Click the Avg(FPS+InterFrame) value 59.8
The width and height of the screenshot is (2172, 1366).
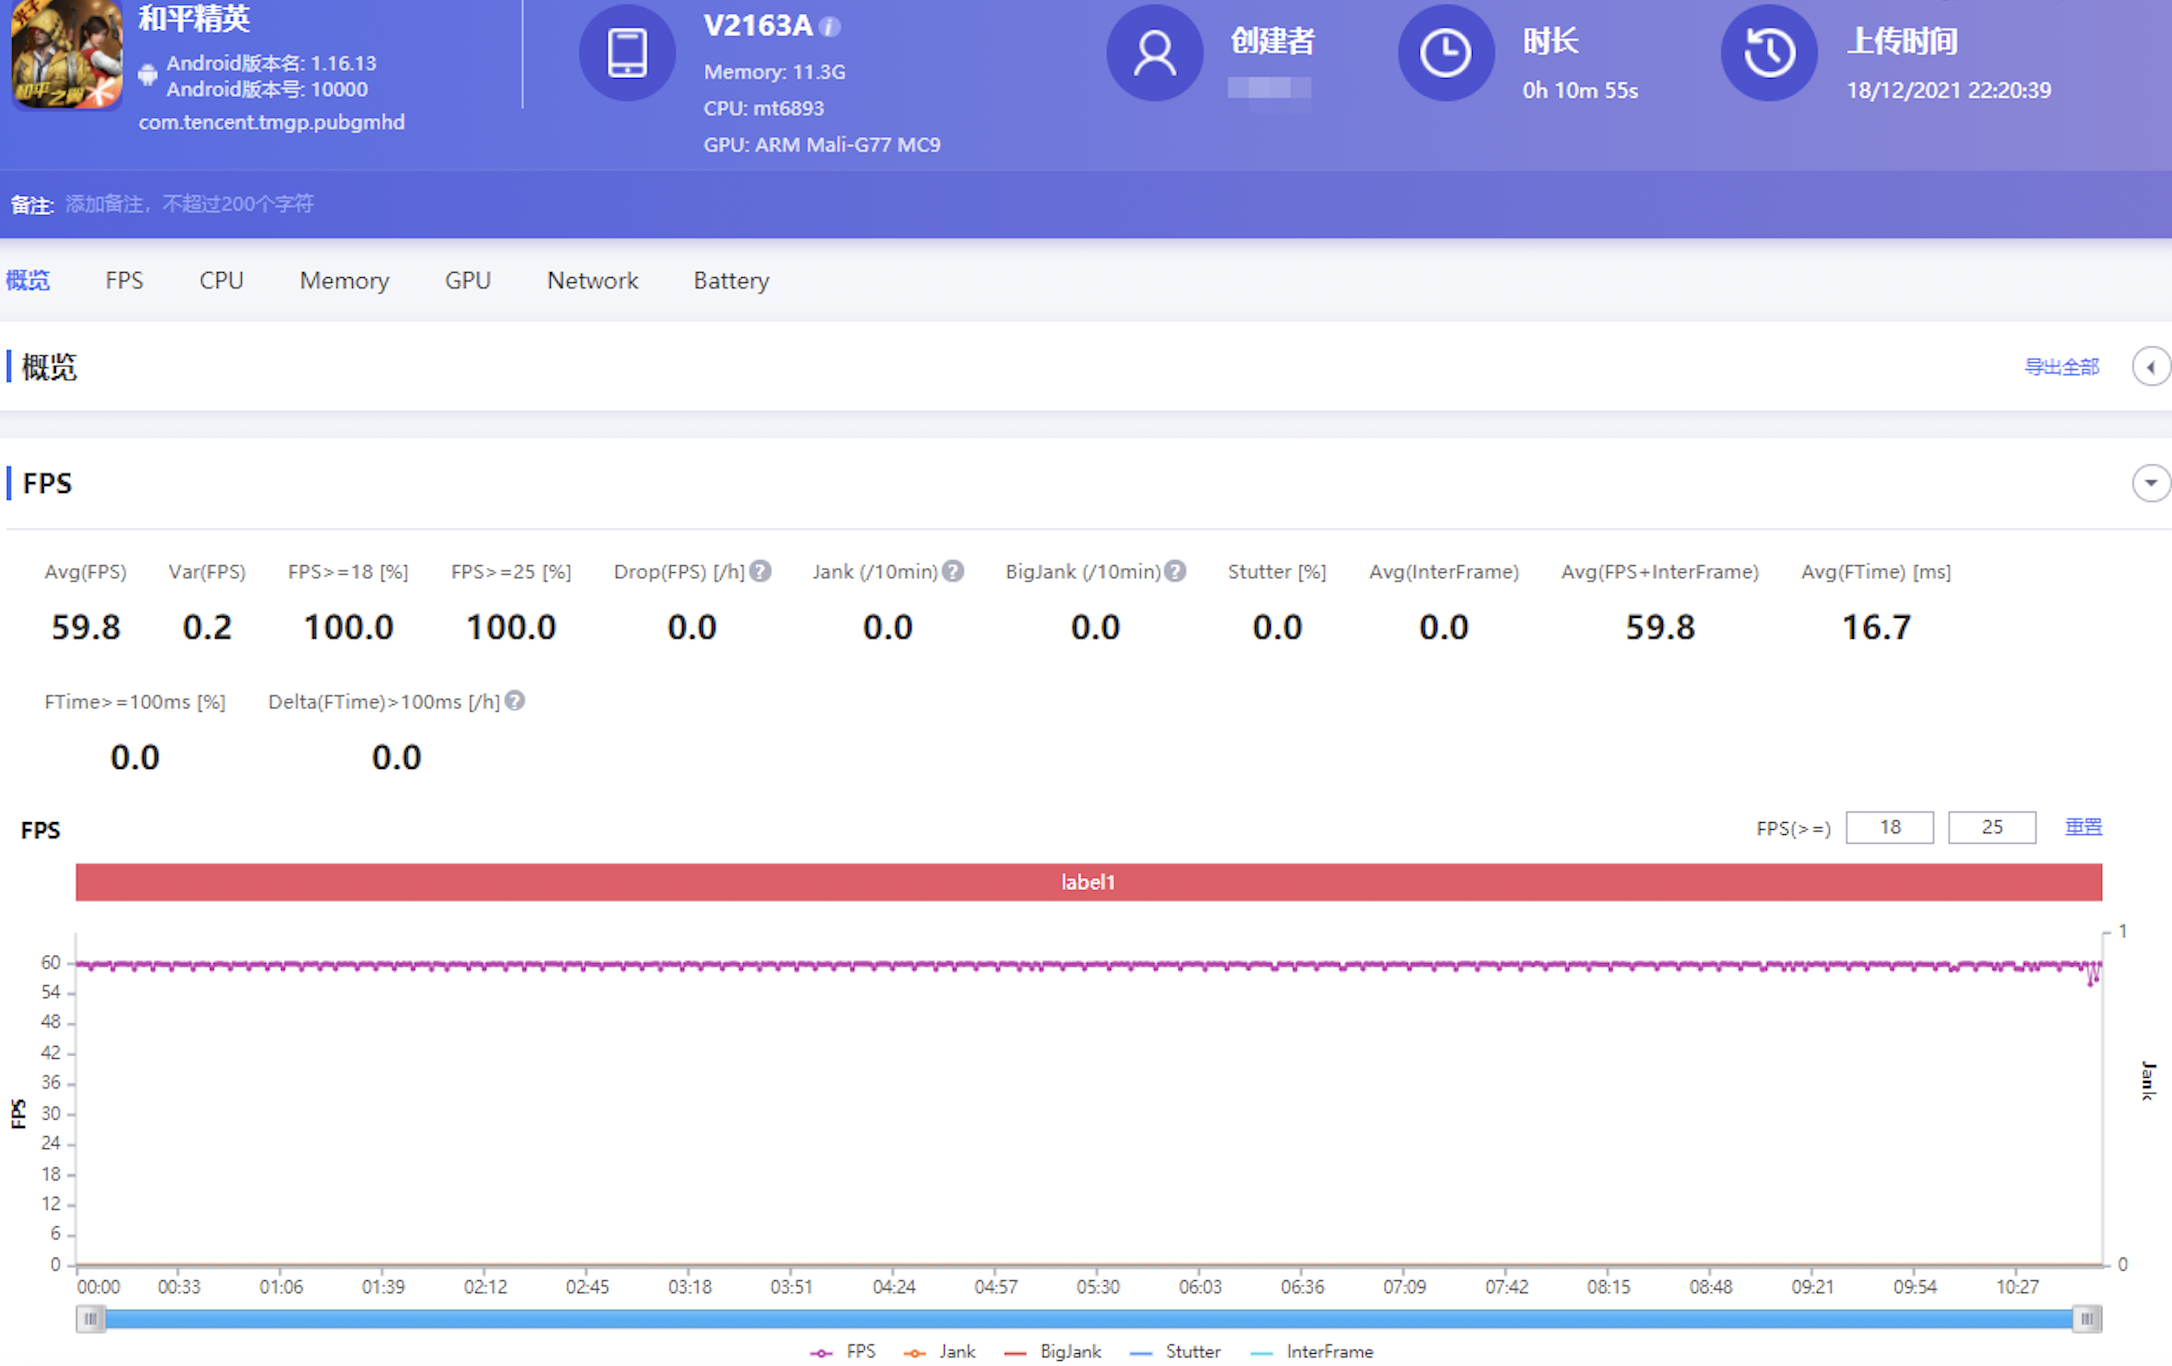(1660, 627)
